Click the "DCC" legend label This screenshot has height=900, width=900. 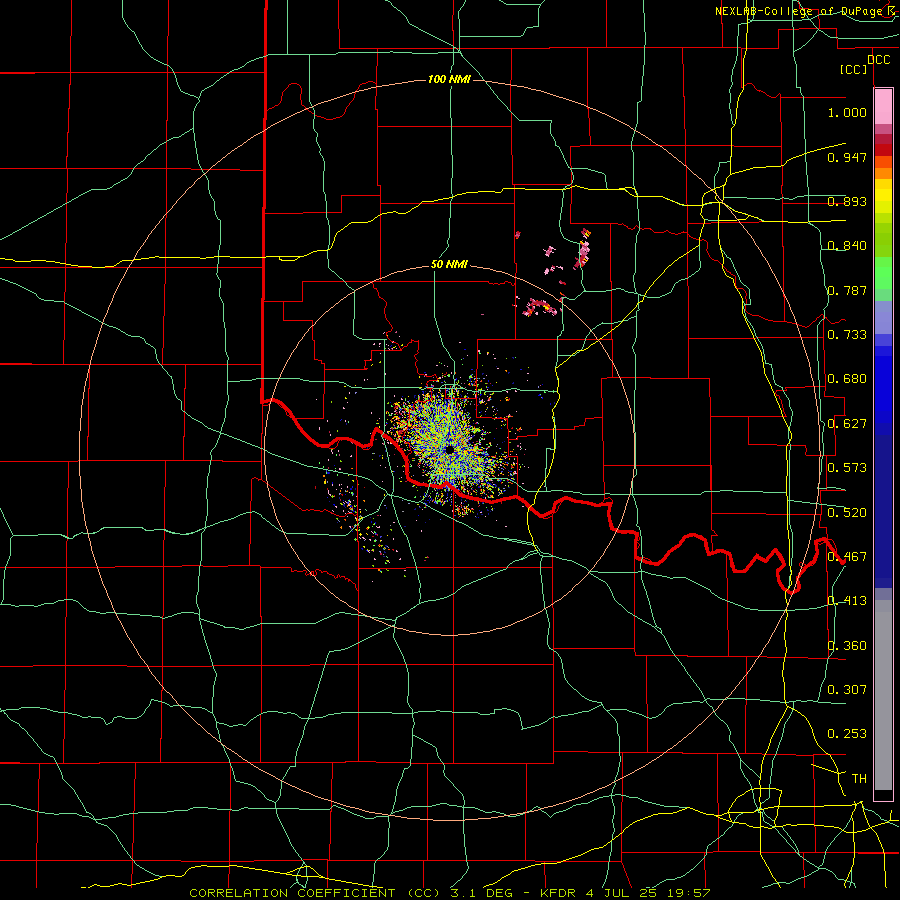[878, 60]
